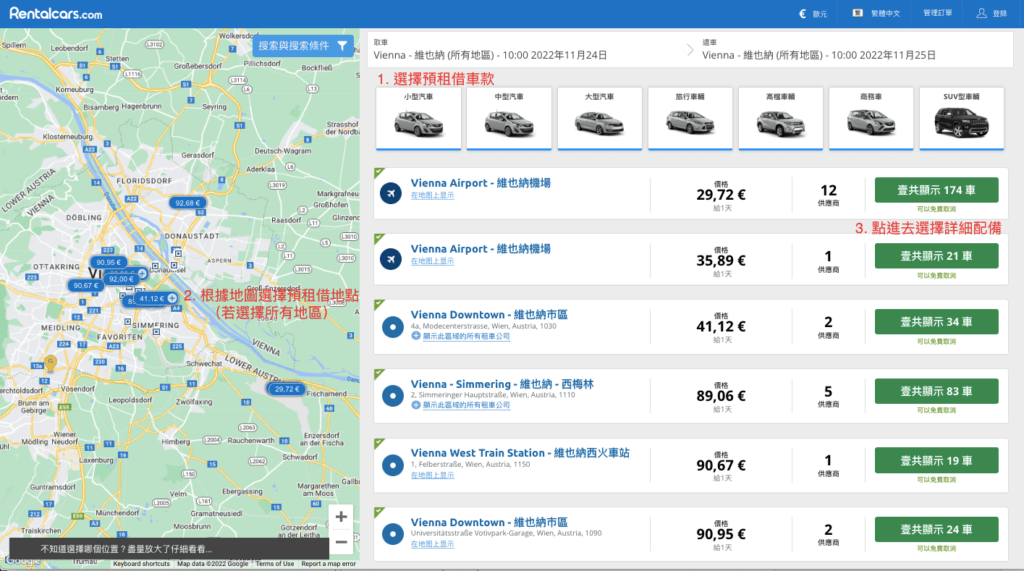Click 在地图上显示 under the Votivpark-Garage Downtown

(x=432, y=544)
